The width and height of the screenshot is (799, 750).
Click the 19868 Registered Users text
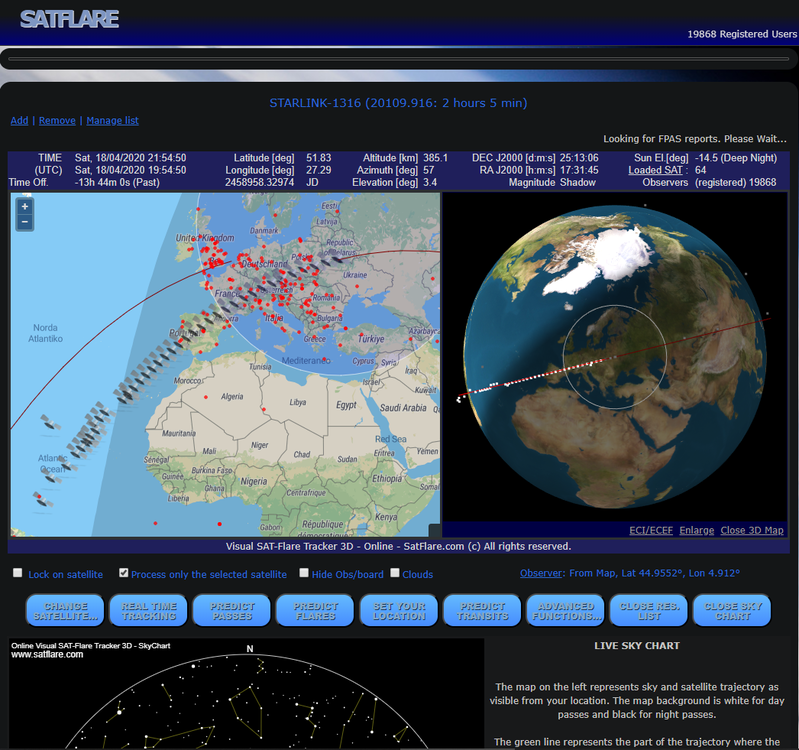(742, 34)
